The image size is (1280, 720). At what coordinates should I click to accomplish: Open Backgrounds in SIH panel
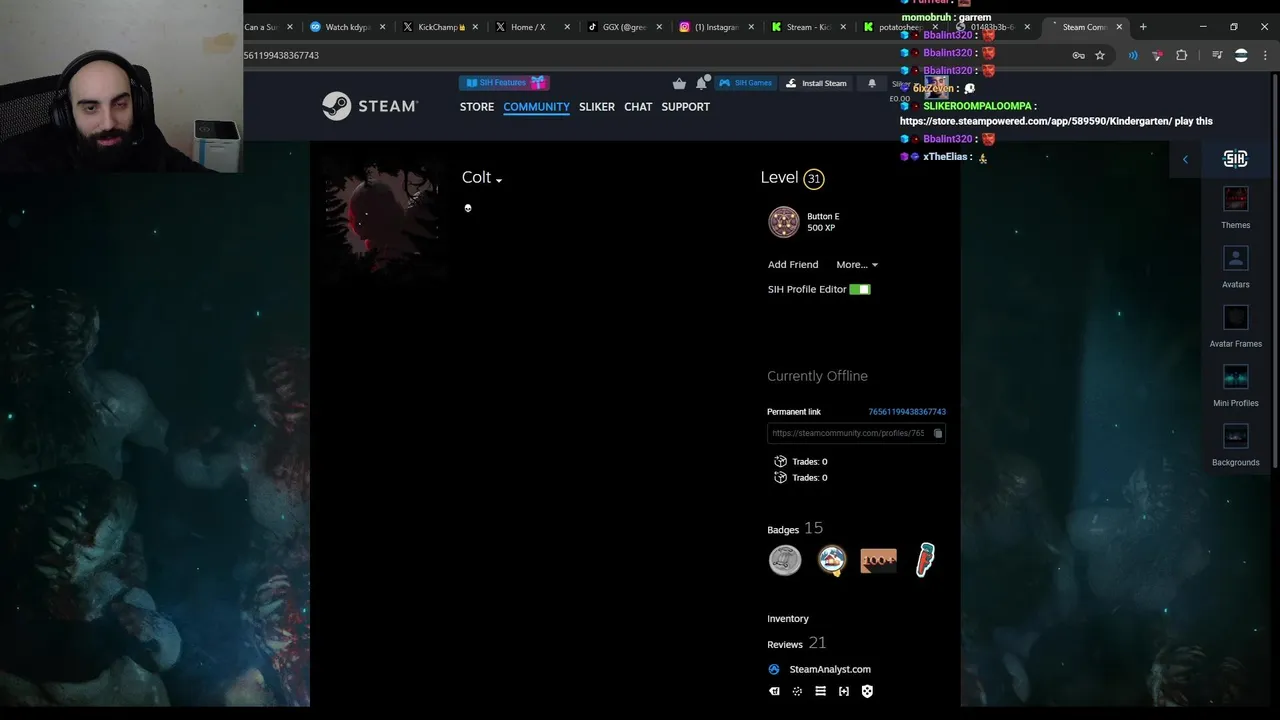click(1236, 445)
